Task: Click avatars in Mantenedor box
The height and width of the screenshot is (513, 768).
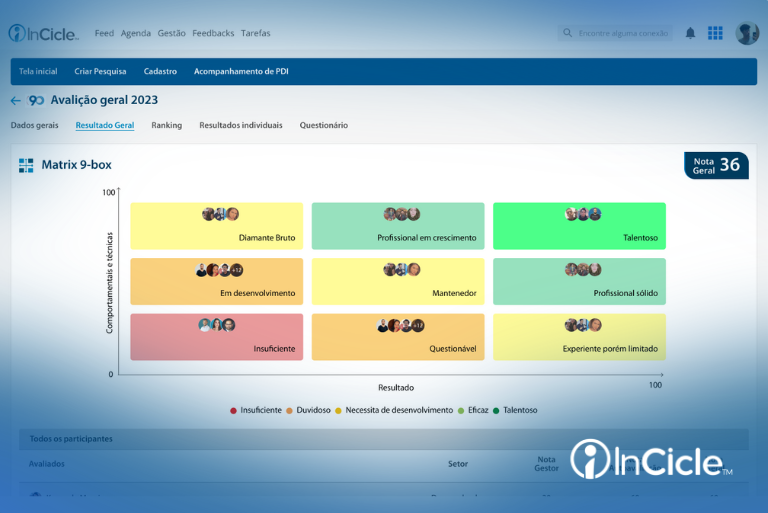Action: pyautogui.click(x=402, y=269)
